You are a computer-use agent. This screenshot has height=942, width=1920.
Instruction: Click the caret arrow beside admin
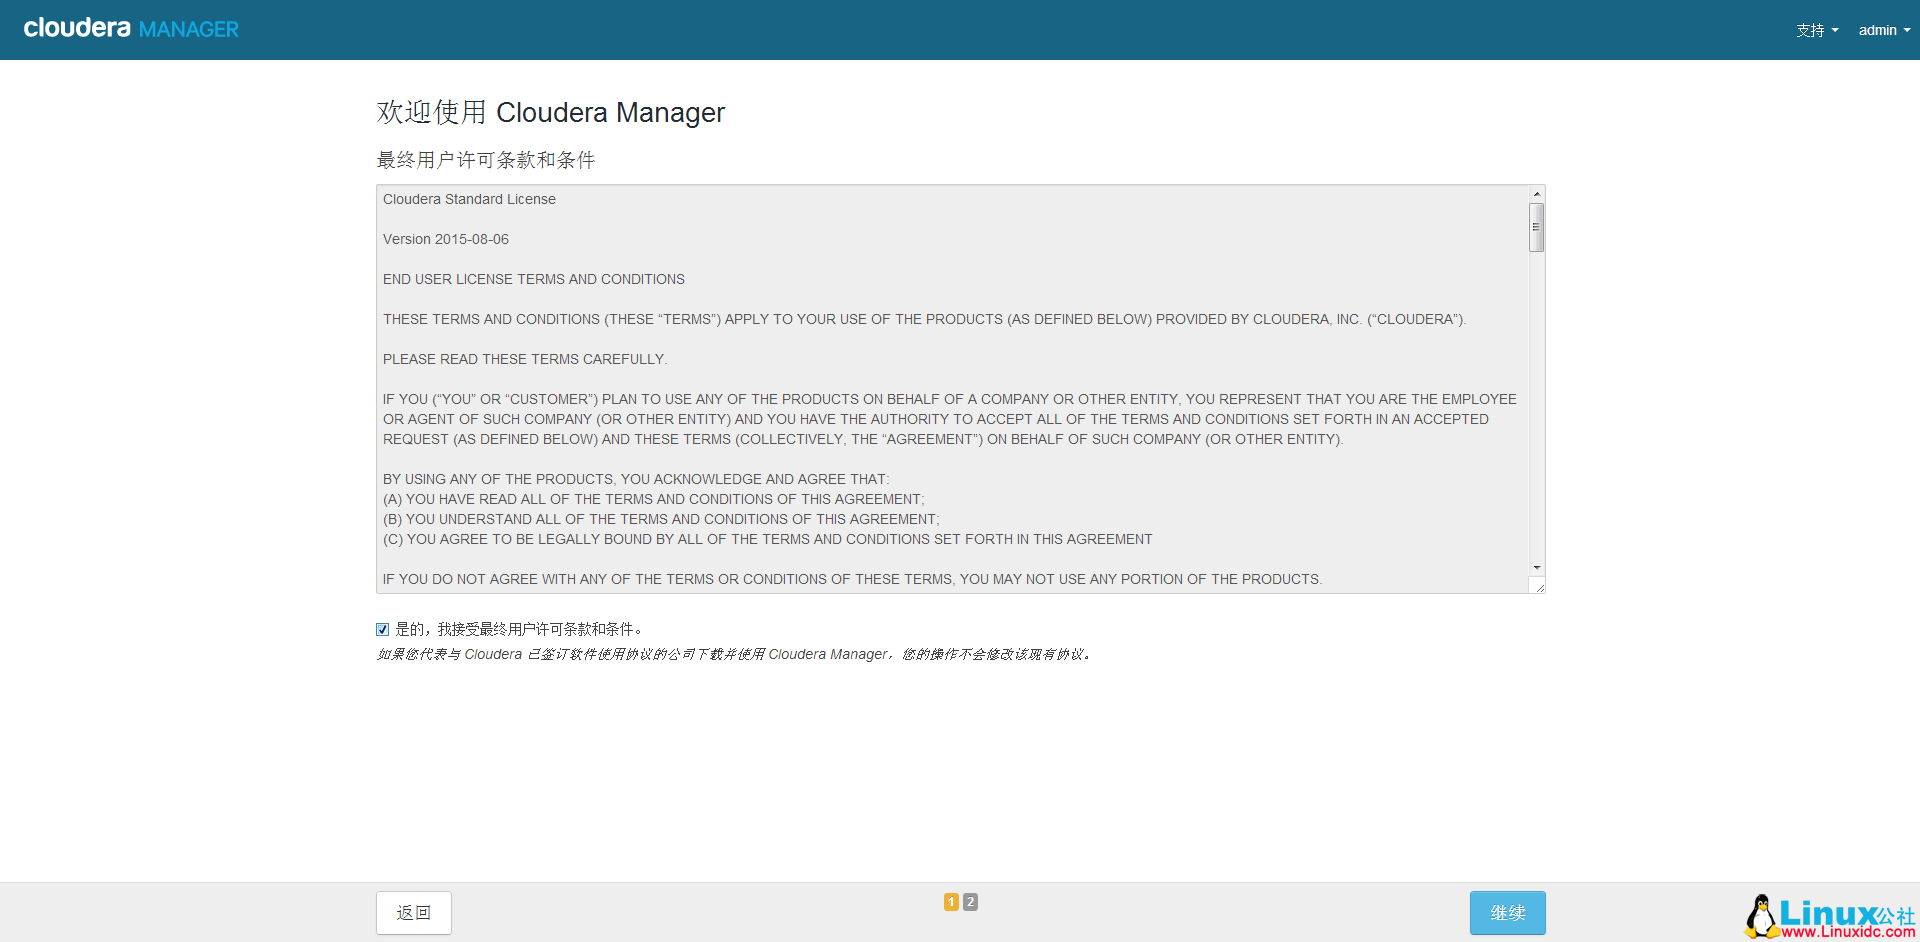point(1907,31)
